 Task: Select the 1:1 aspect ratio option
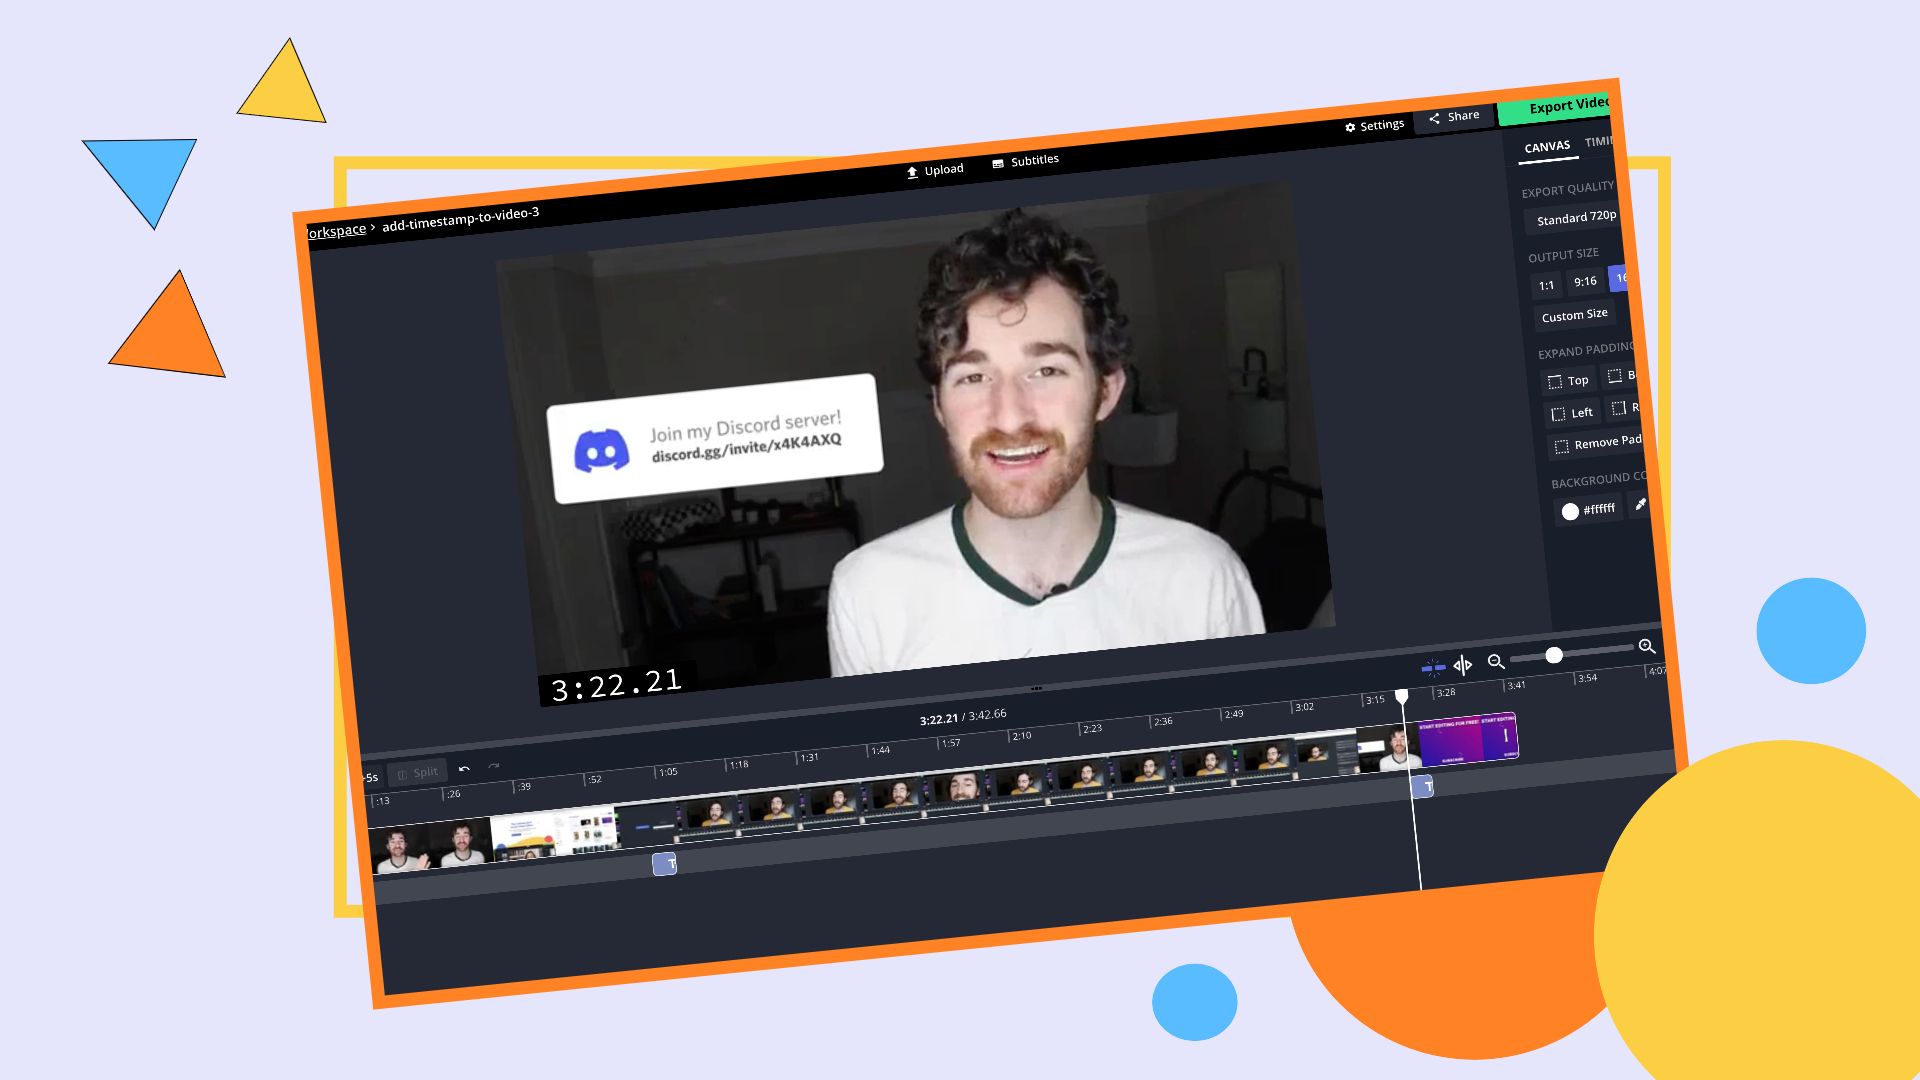pyautogui.click(x=1547, y=282)
